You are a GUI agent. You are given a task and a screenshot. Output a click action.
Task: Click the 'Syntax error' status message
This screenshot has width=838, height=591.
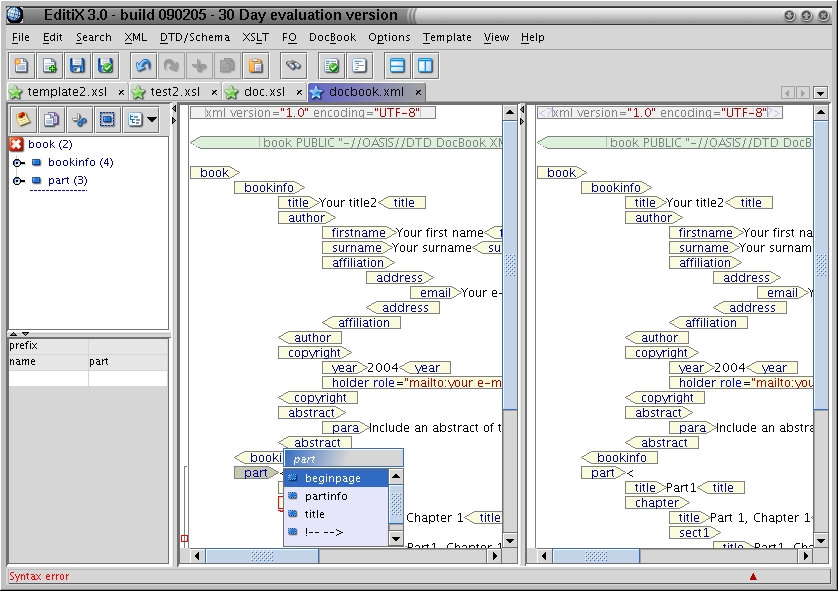39,577
